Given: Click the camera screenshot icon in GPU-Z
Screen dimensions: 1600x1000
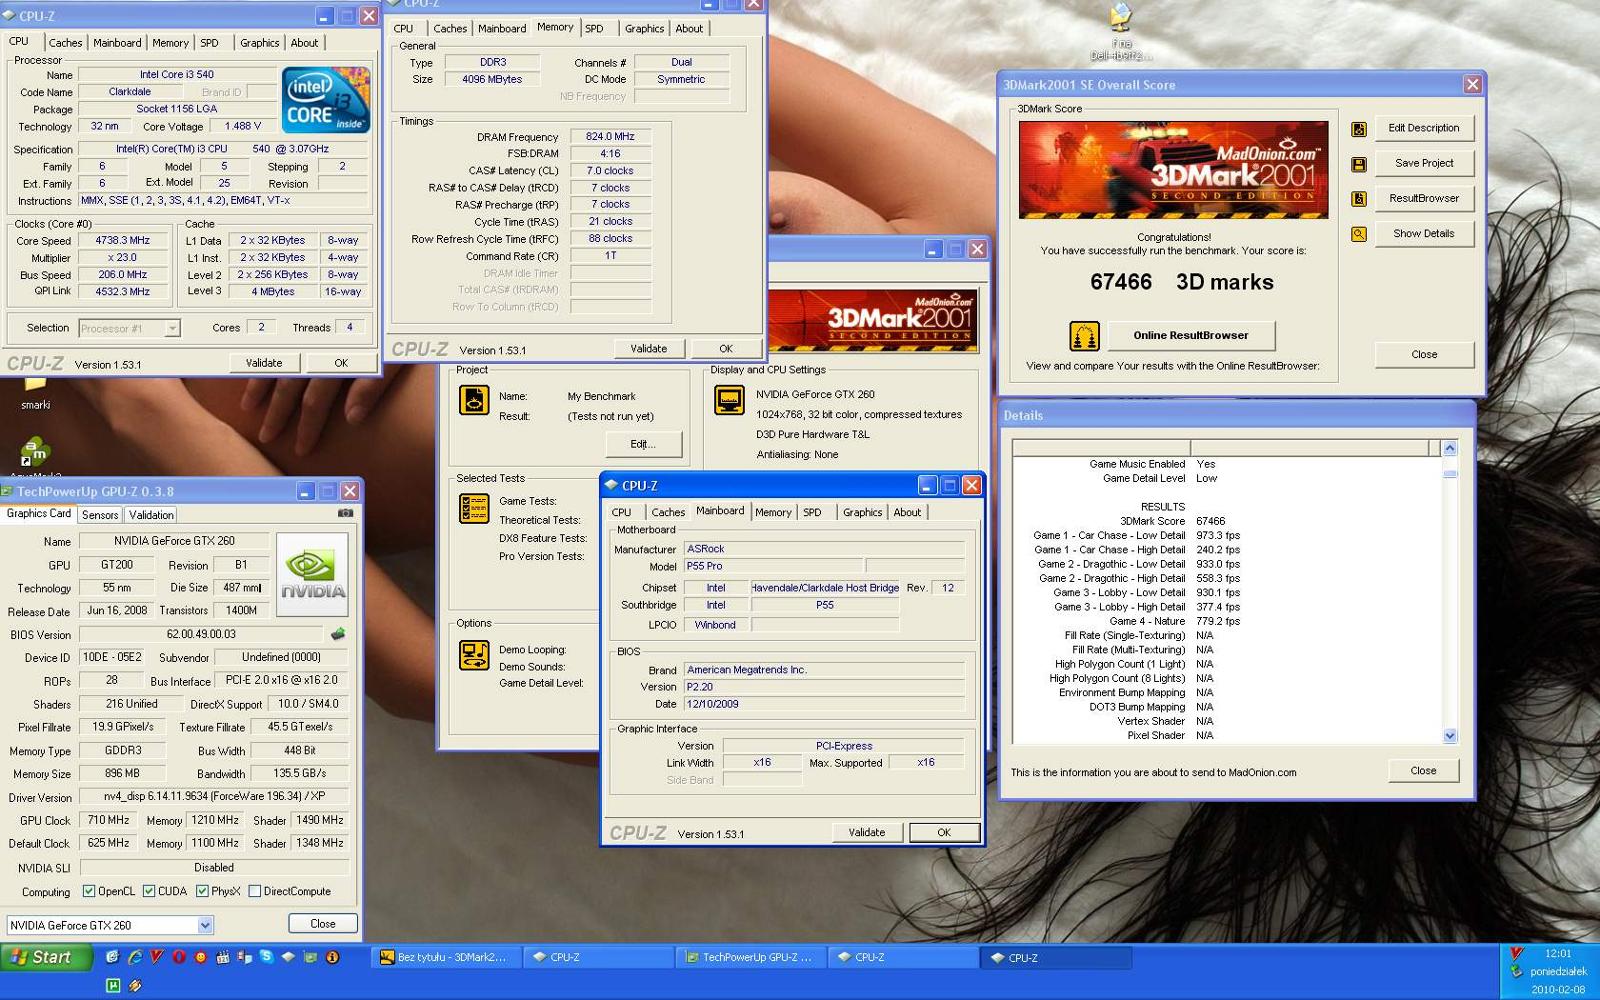Looking at the screenshot, I should point(345,513).
